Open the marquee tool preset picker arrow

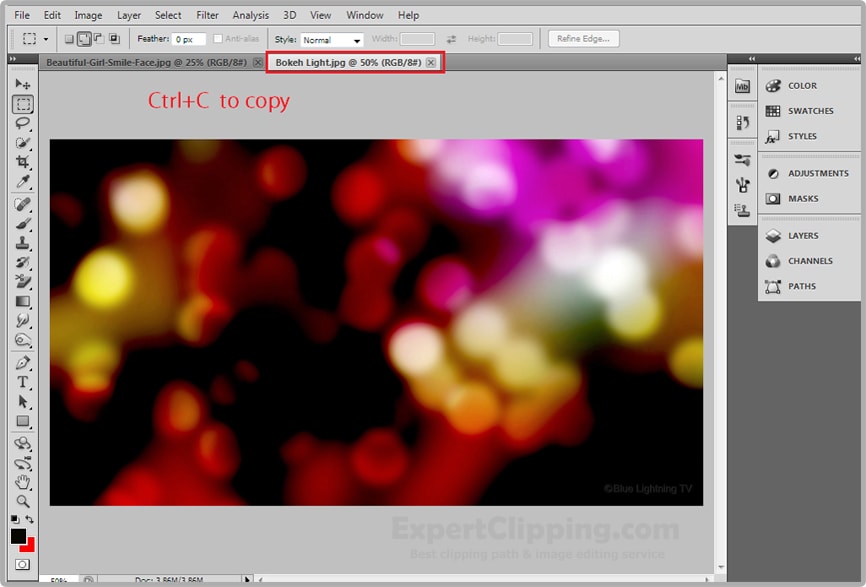45,39
